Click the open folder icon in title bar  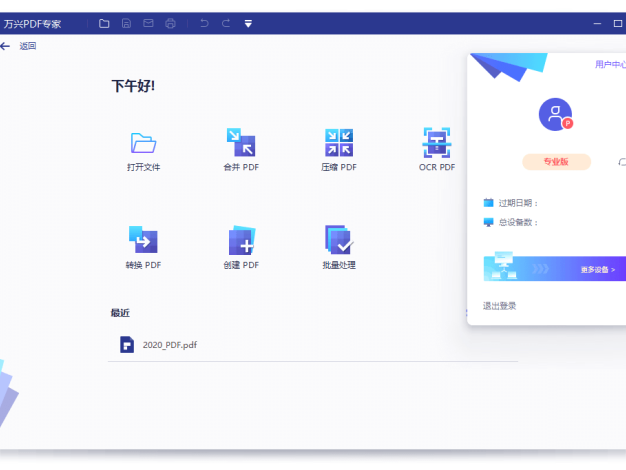(104, 24)
